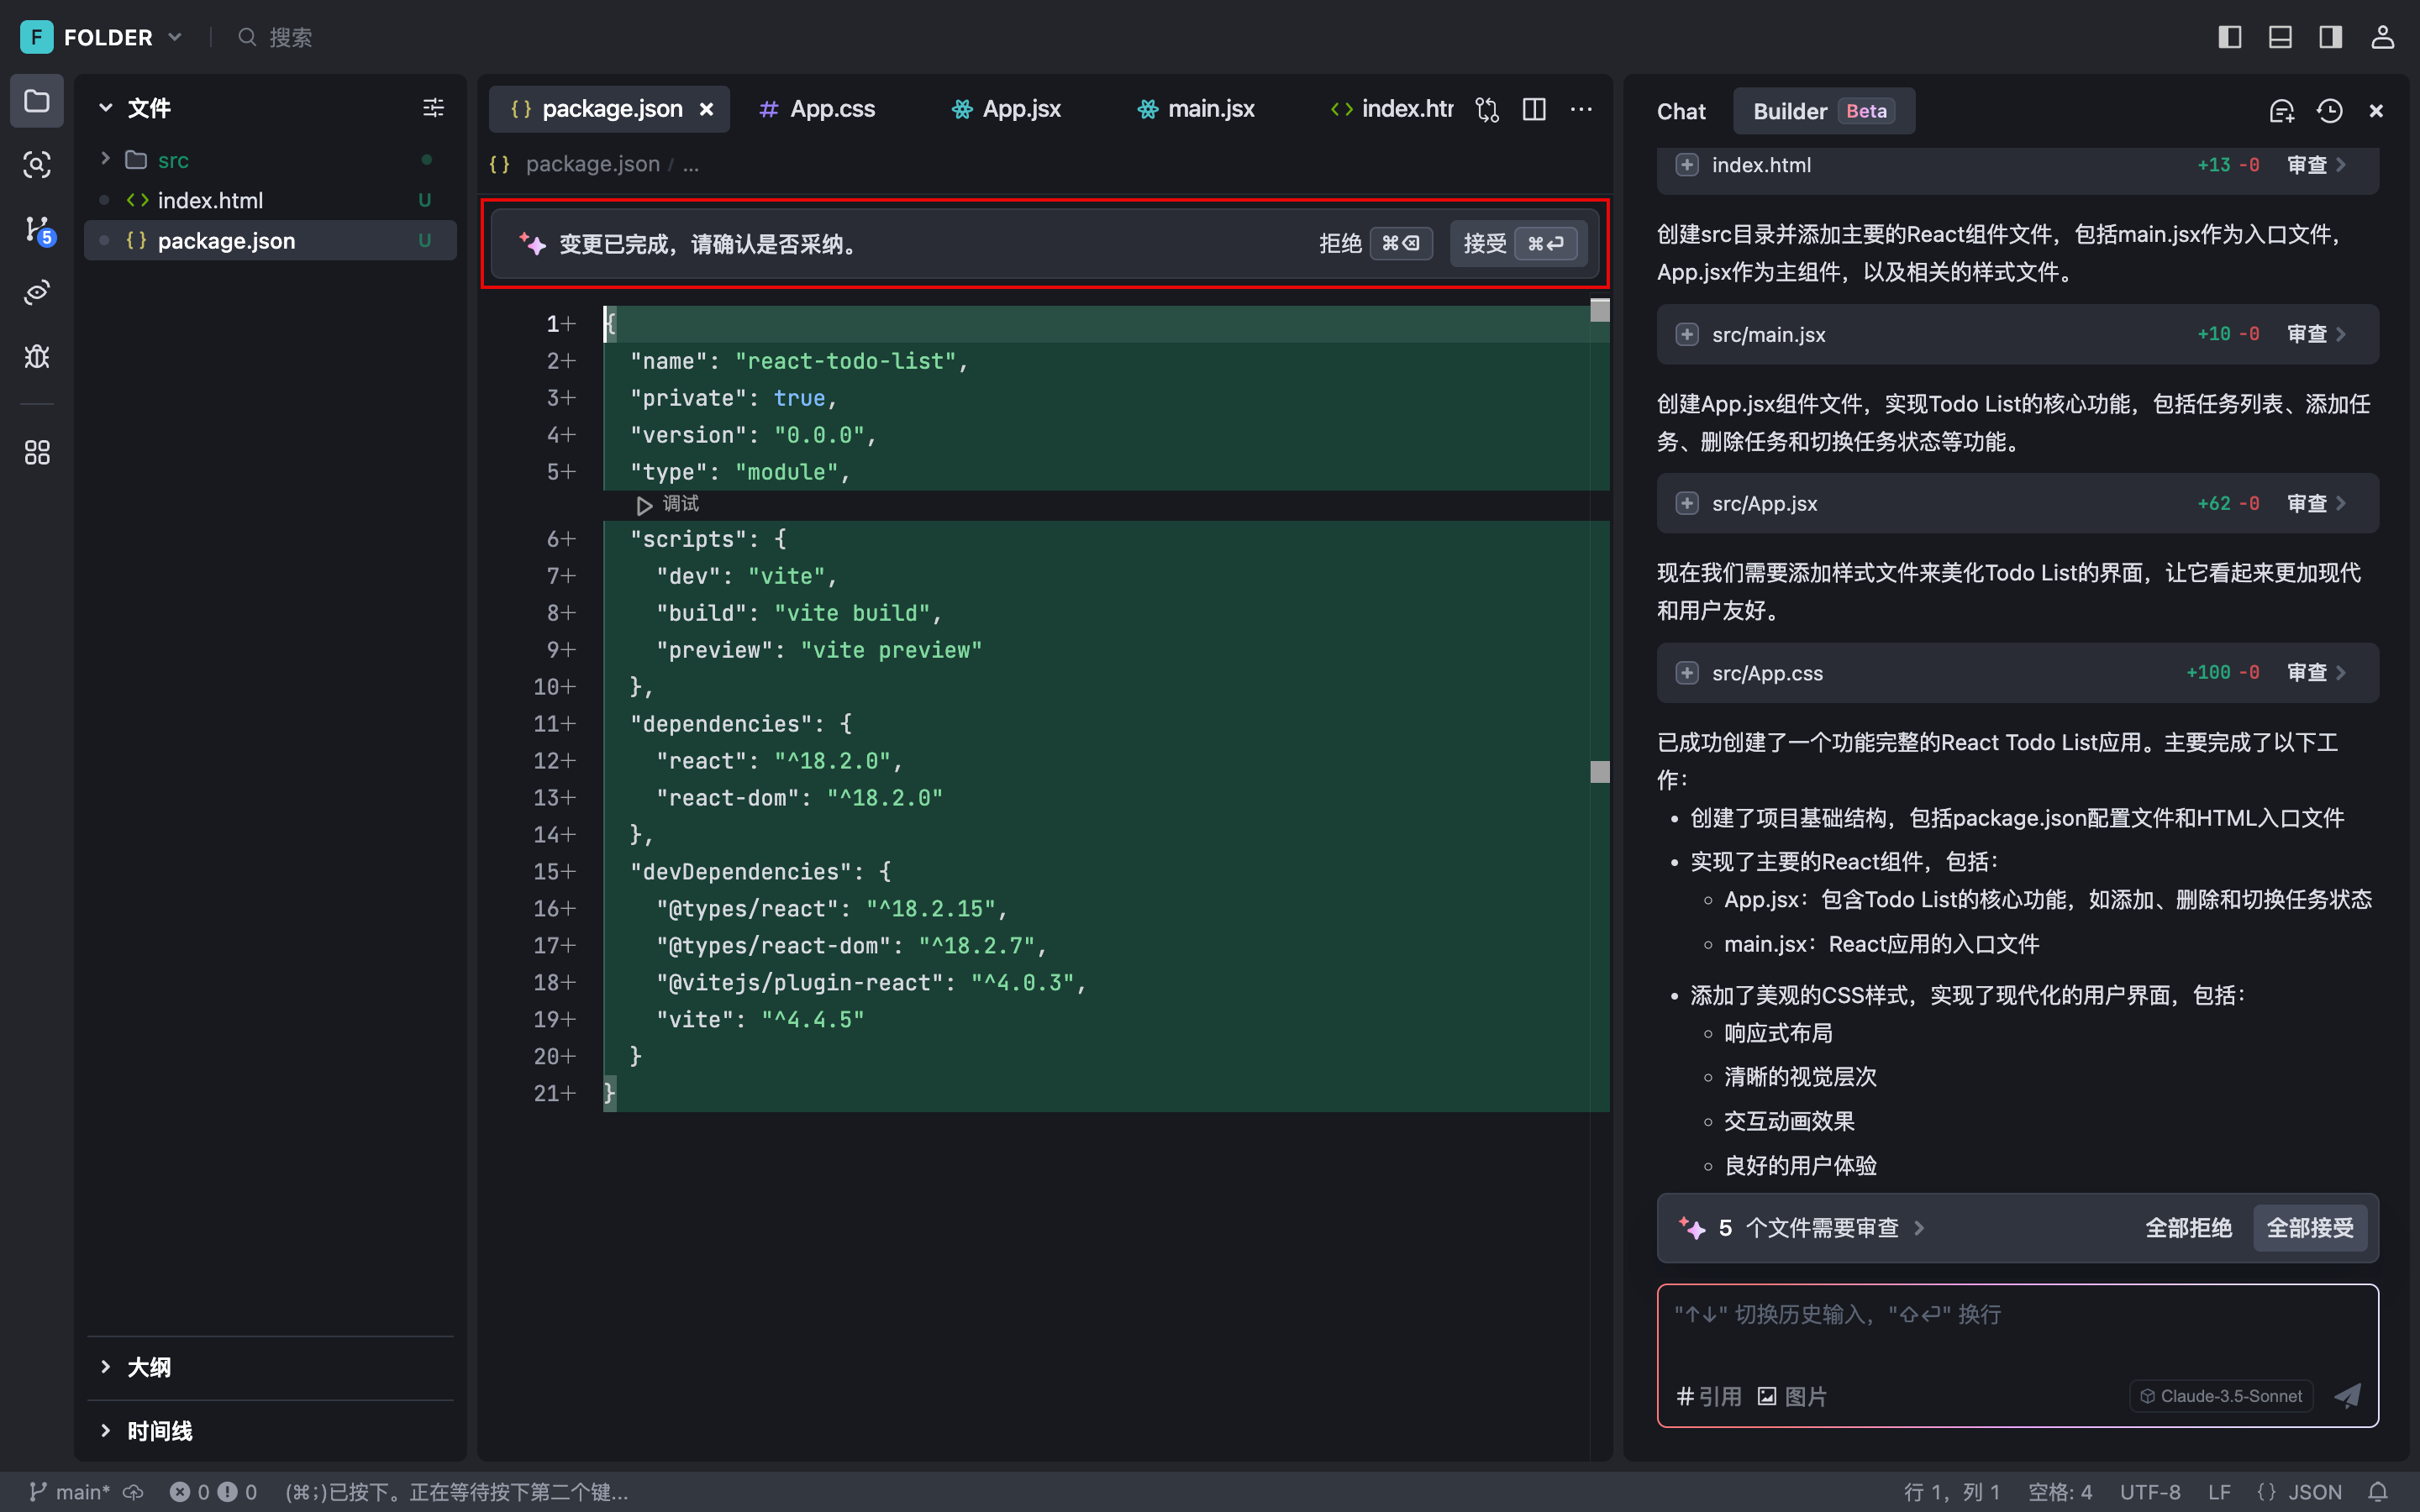This screenshot has width=2420, height=1512.
Task: Reject all pending file changes
Action: (x=2190, y=1228)
